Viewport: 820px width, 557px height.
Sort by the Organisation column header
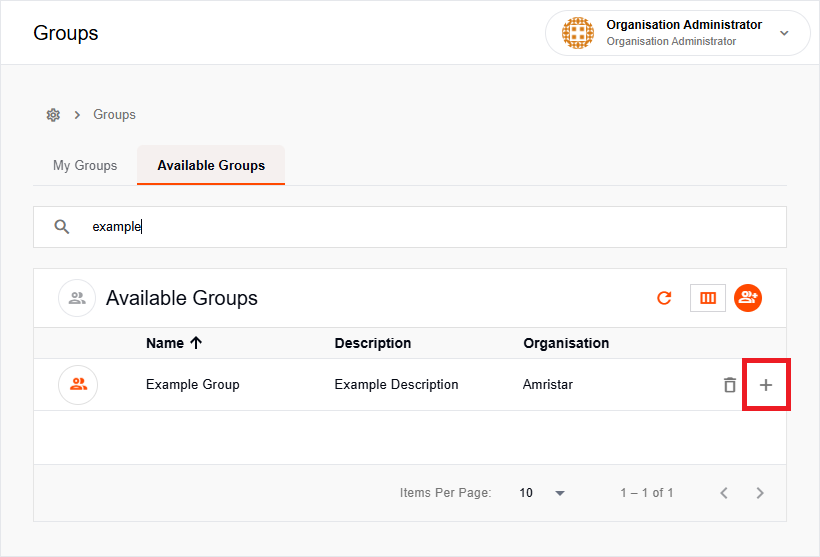(x=566, y=343)
